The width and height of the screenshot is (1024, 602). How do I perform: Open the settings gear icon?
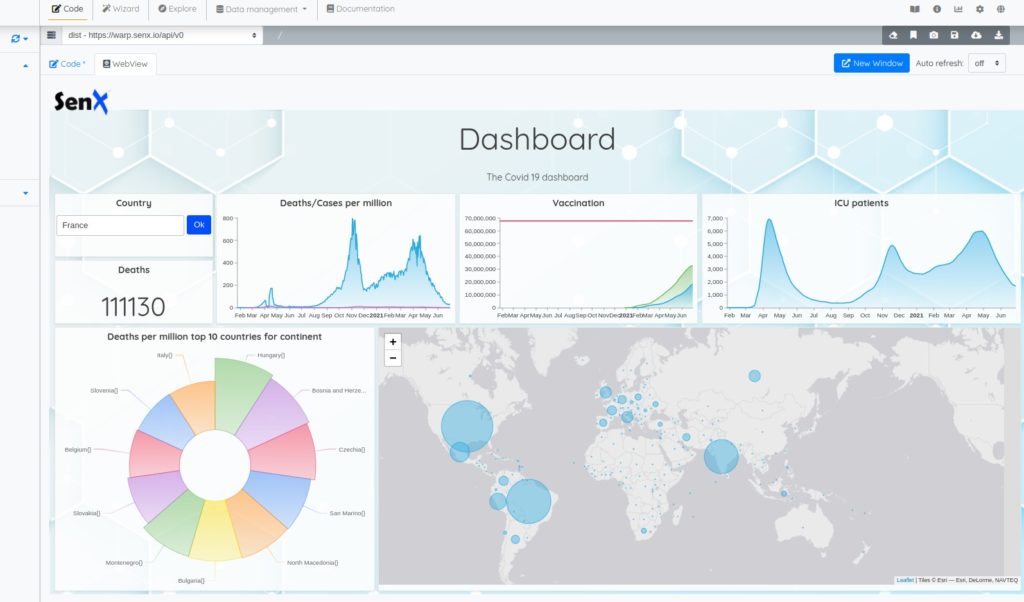pyautogui.click(x=980, y=9)
